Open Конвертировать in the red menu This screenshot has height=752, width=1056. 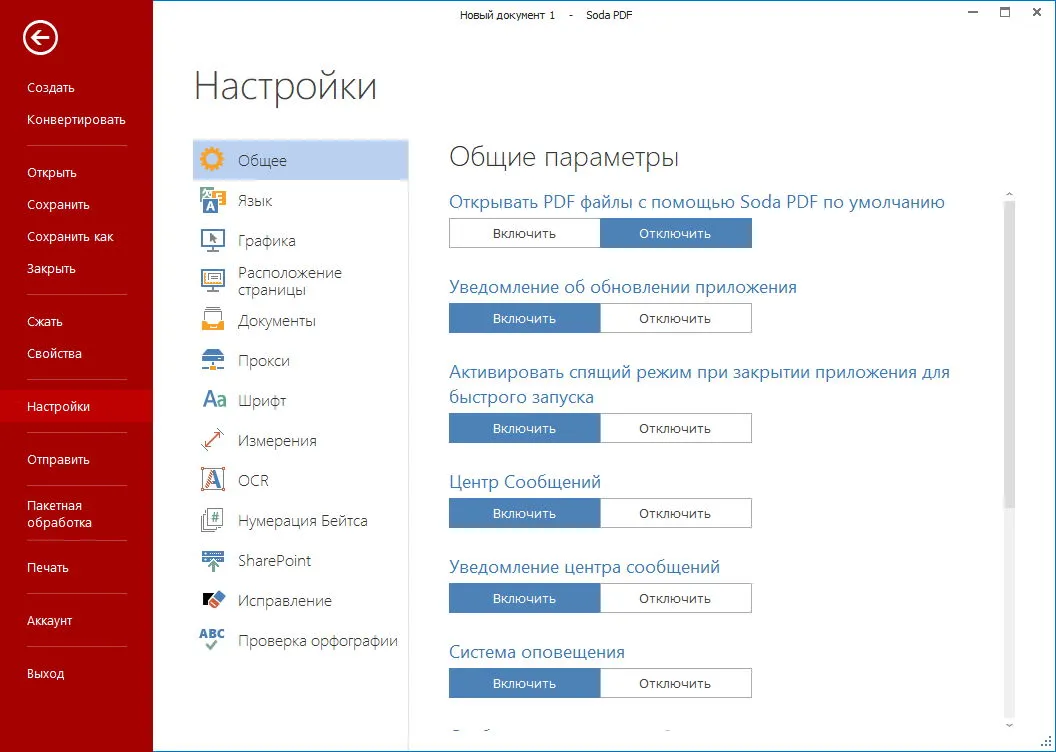tap(76, 120)
